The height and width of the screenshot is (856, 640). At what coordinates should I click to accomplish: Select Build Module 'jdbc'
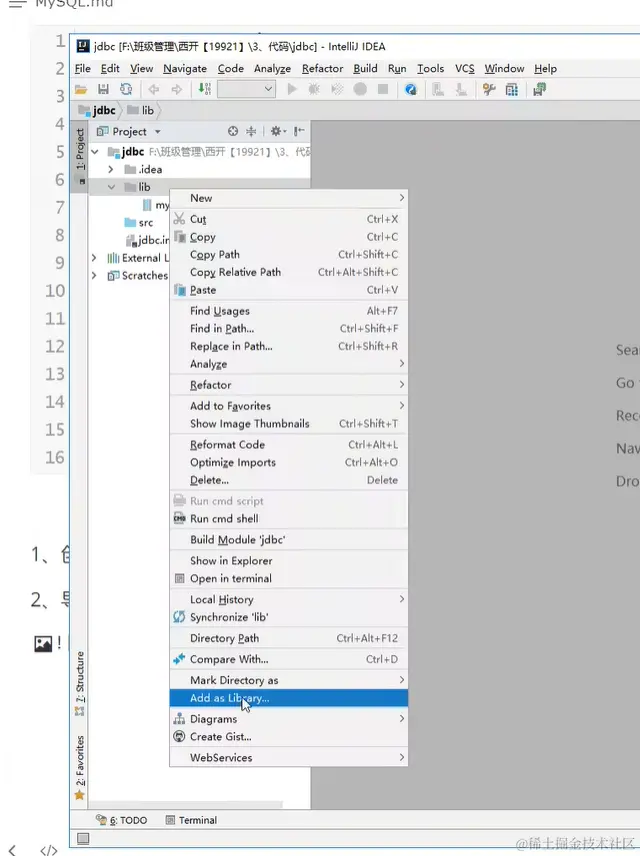[x=288, y=539]
